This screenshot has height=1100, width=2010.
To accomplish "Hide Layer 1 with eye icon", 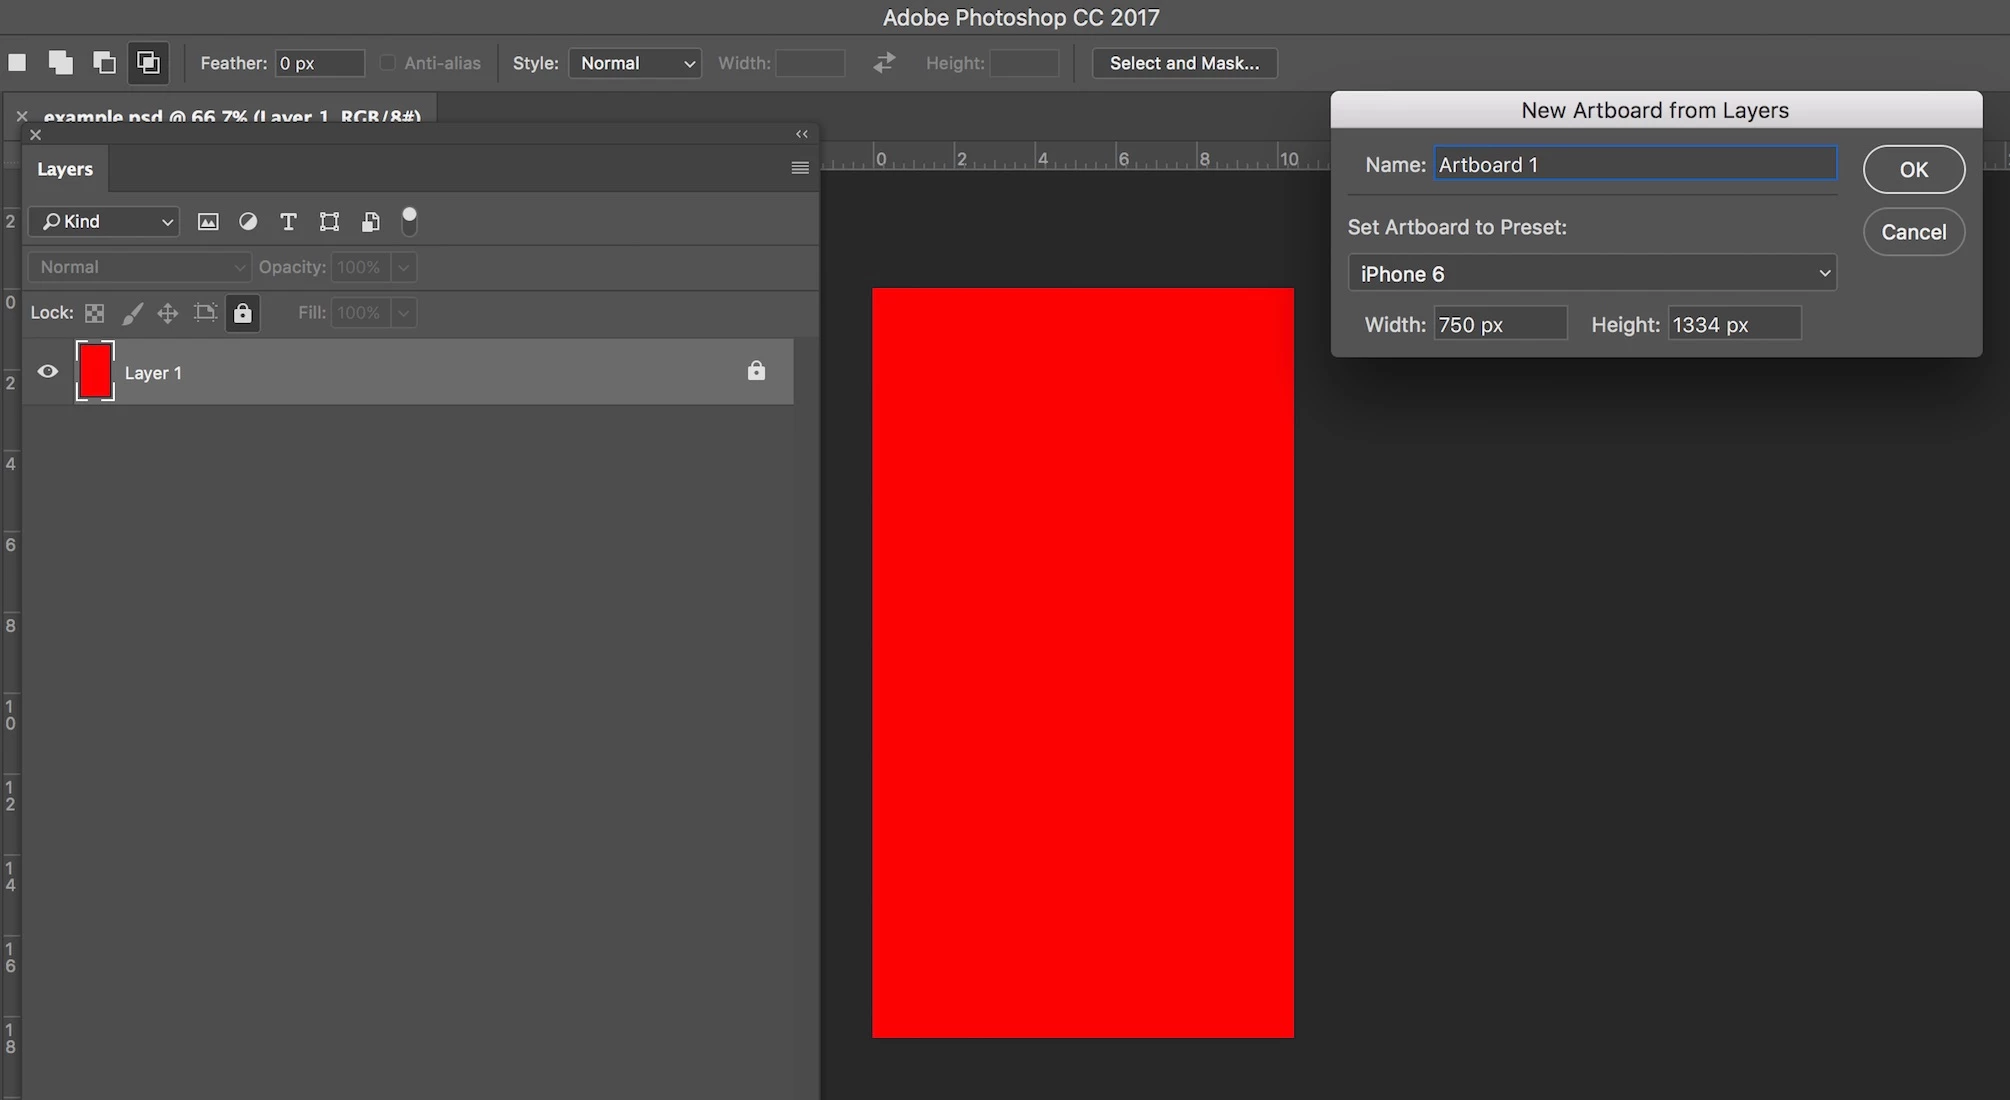I will tap(47, 372).
